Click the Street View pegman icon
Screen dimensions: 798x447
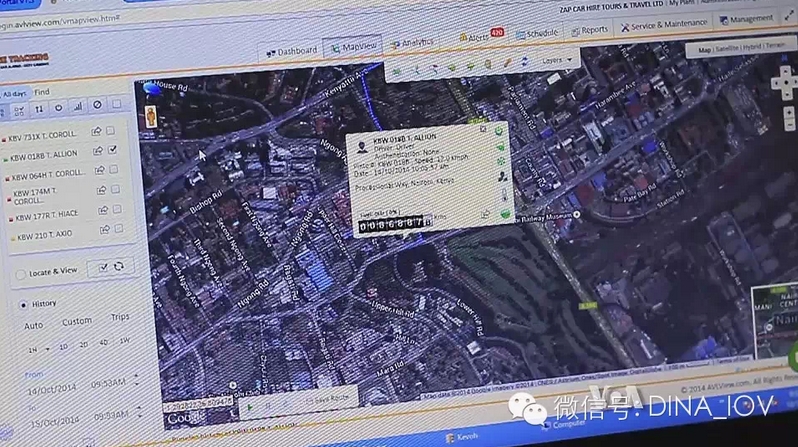(x=151, y=117)
